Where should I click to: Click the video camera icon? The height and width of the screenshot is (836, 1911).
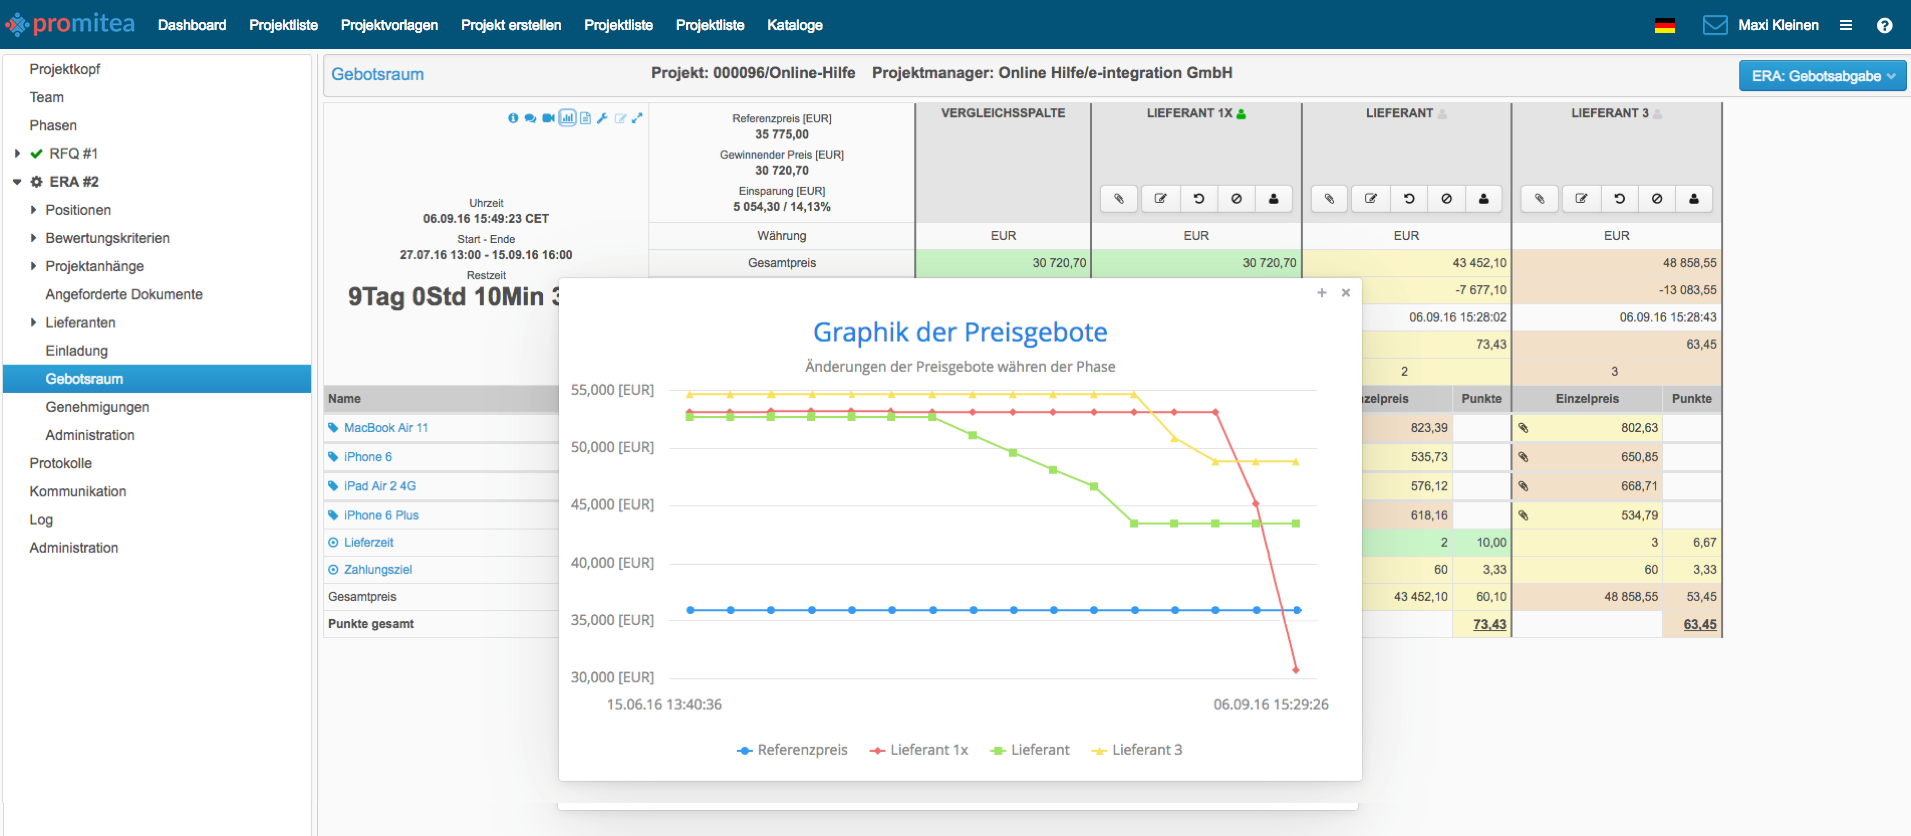coord(548,118)
